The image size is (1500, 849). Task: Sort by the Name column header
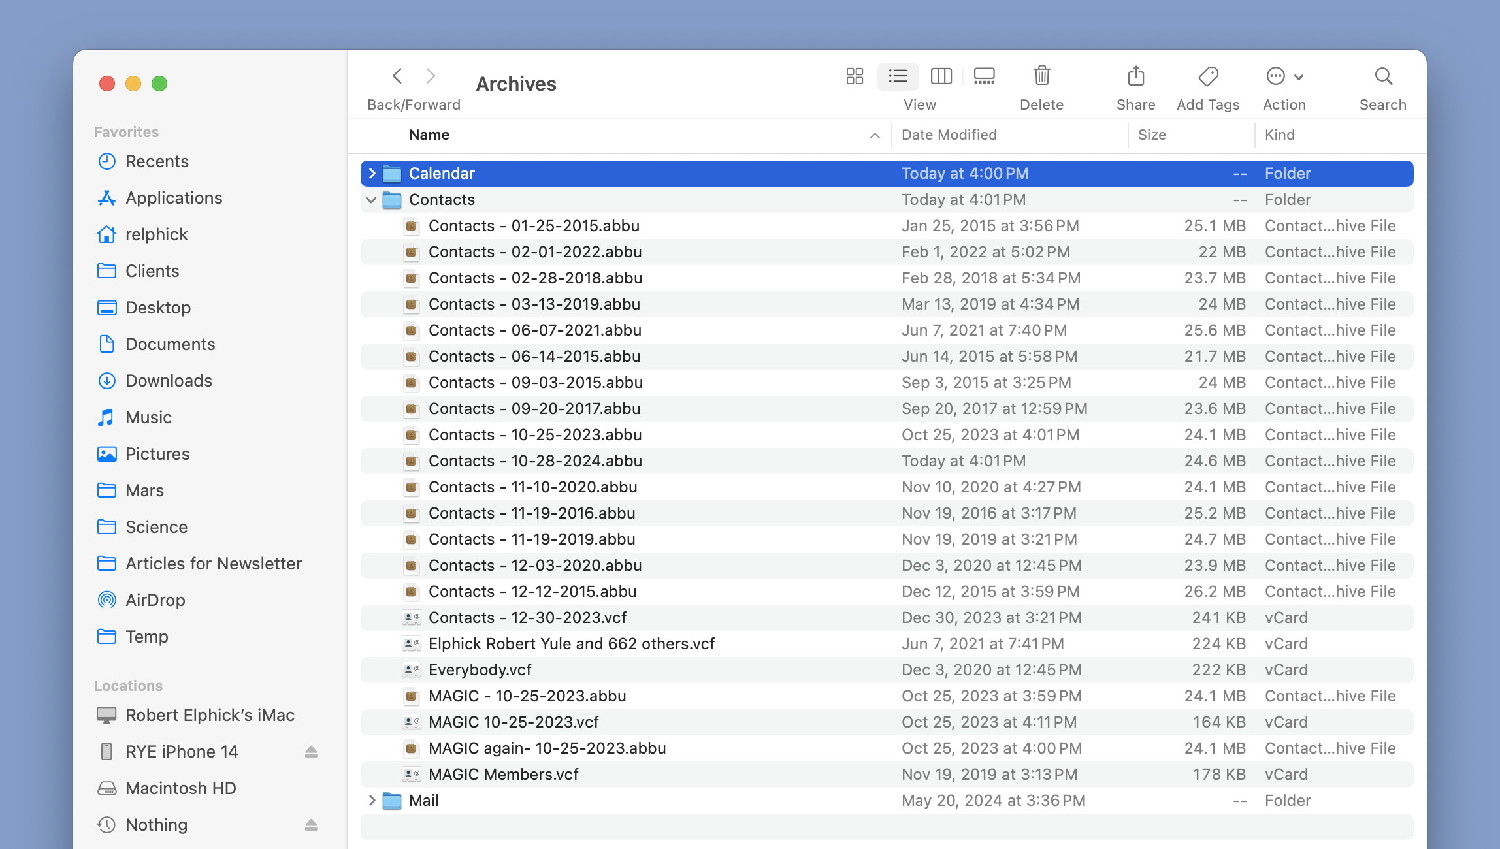(429, 135)
